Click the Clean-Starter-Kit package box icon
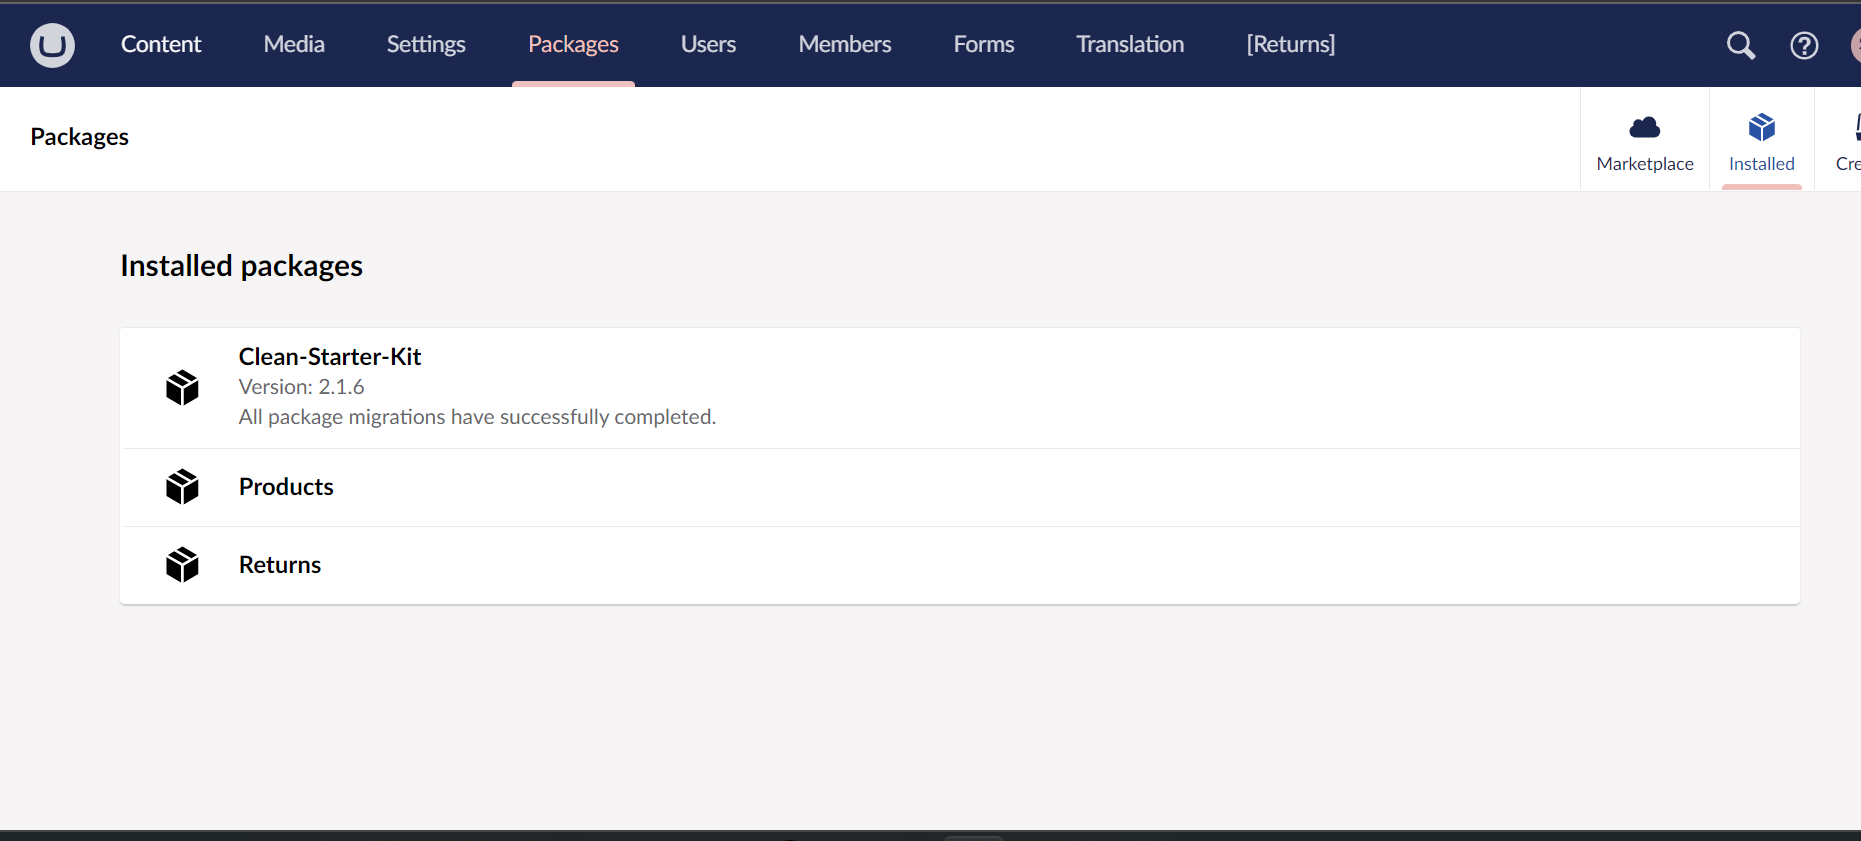Viewport: 1861px width, 841px height. (x=182, y=387)
